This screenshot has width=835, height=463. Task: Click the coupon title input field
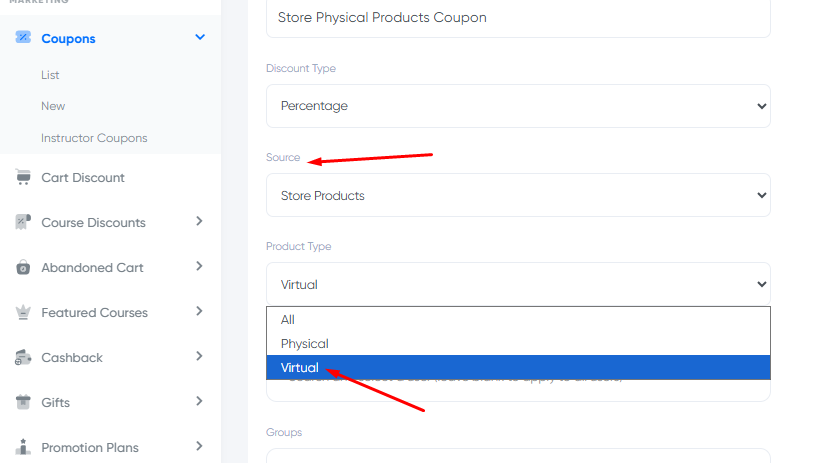point(518,18)
